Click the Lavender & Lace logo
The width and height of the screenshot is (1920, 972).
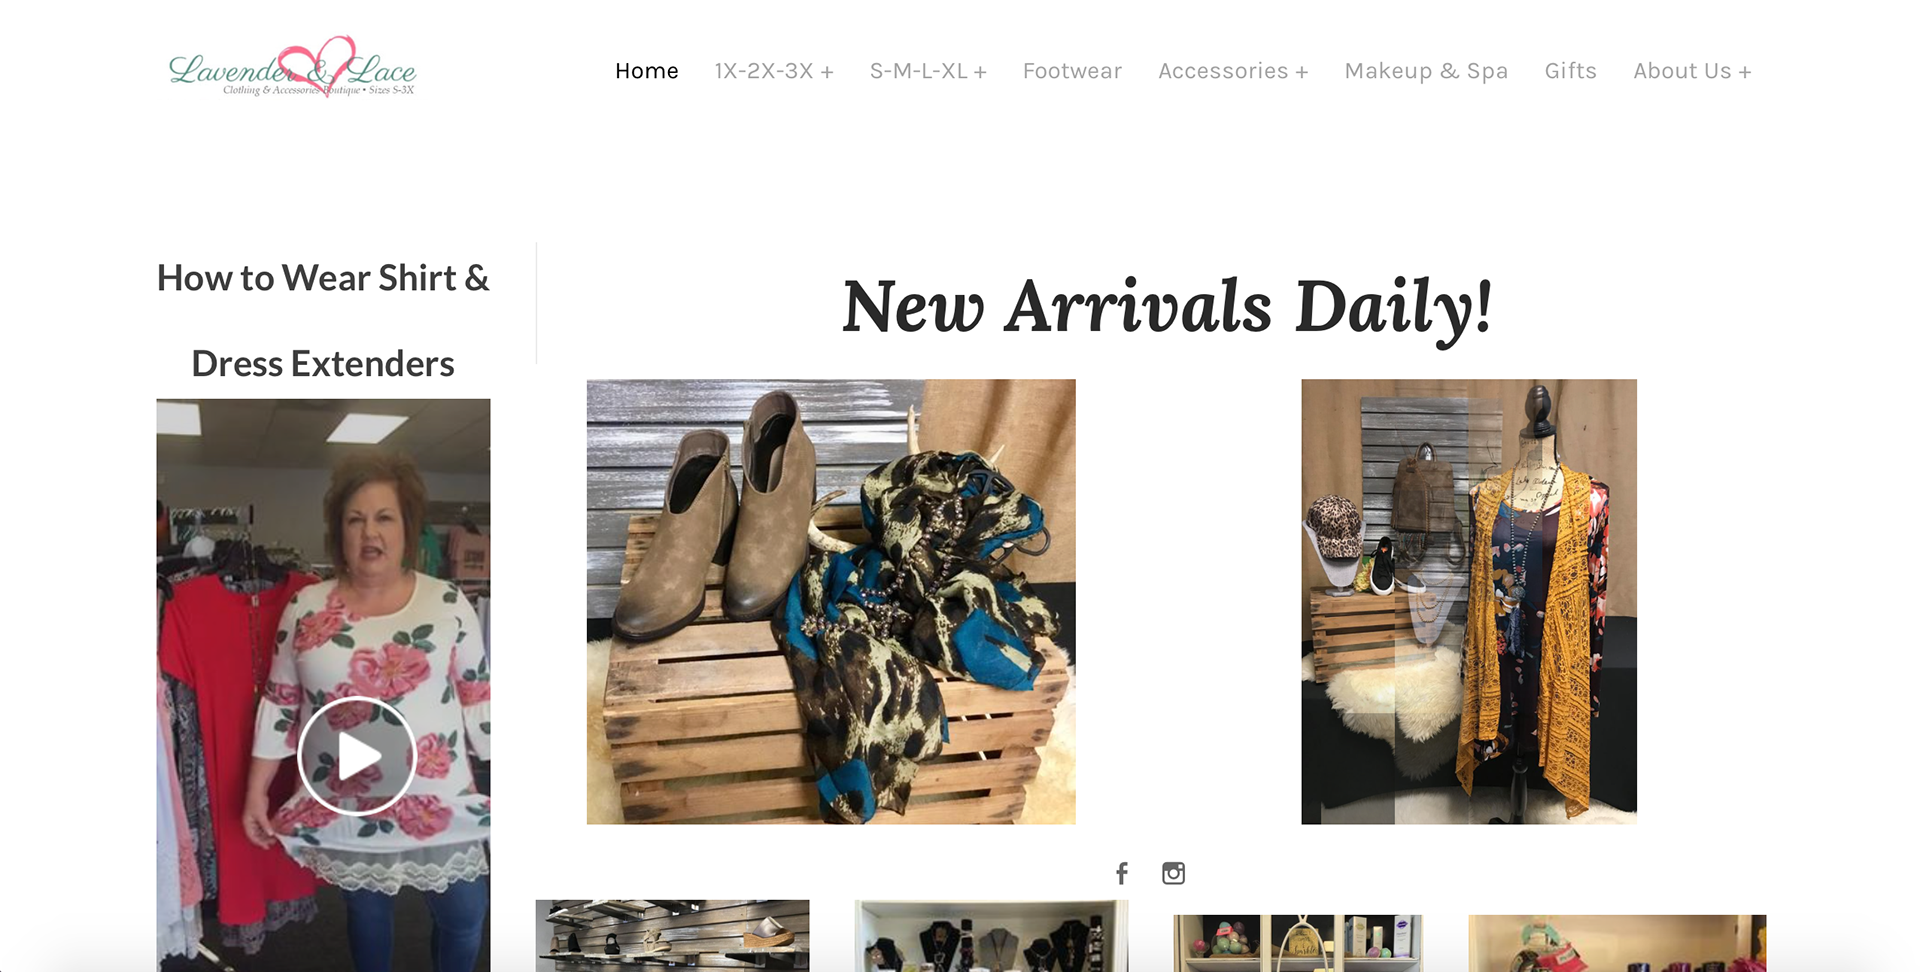point(292,68)
